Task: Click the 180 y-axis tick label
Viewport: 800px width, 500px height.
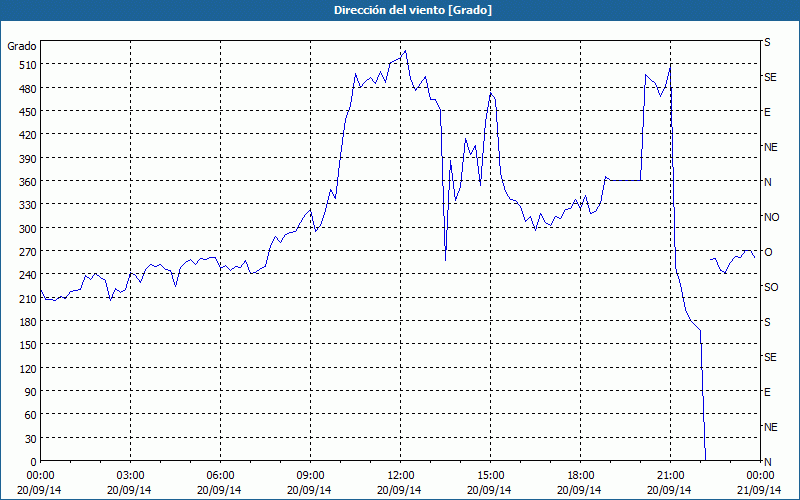Action: pyautogui.click(x=28, y=322)
